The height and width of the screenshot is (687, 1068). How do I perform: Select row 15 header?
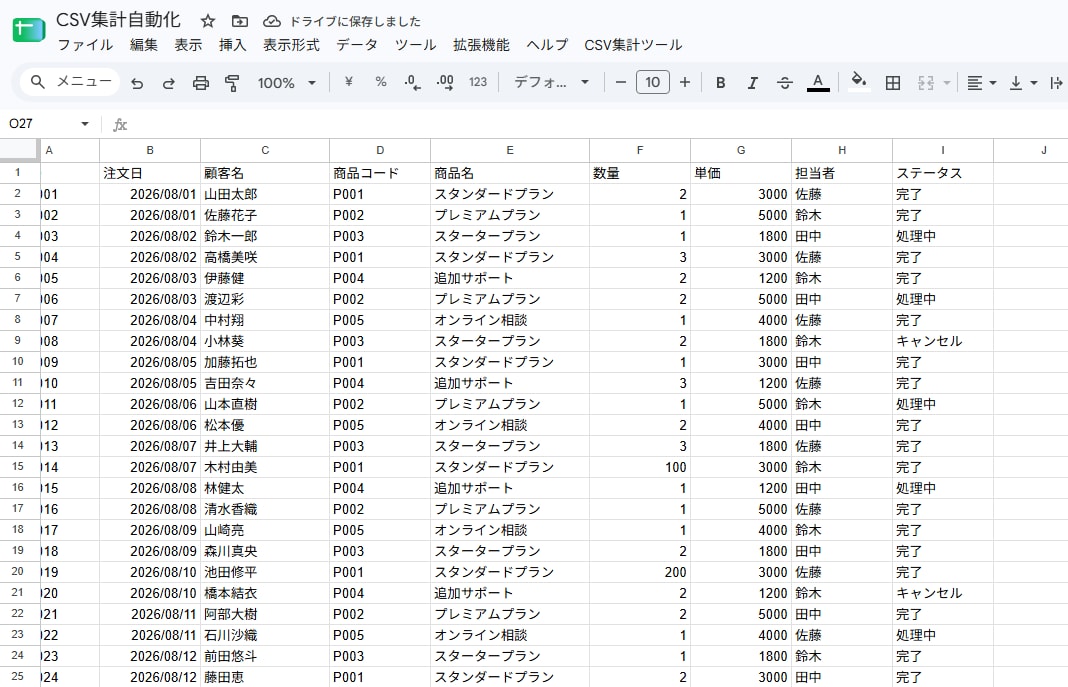[x=18, y=466]
